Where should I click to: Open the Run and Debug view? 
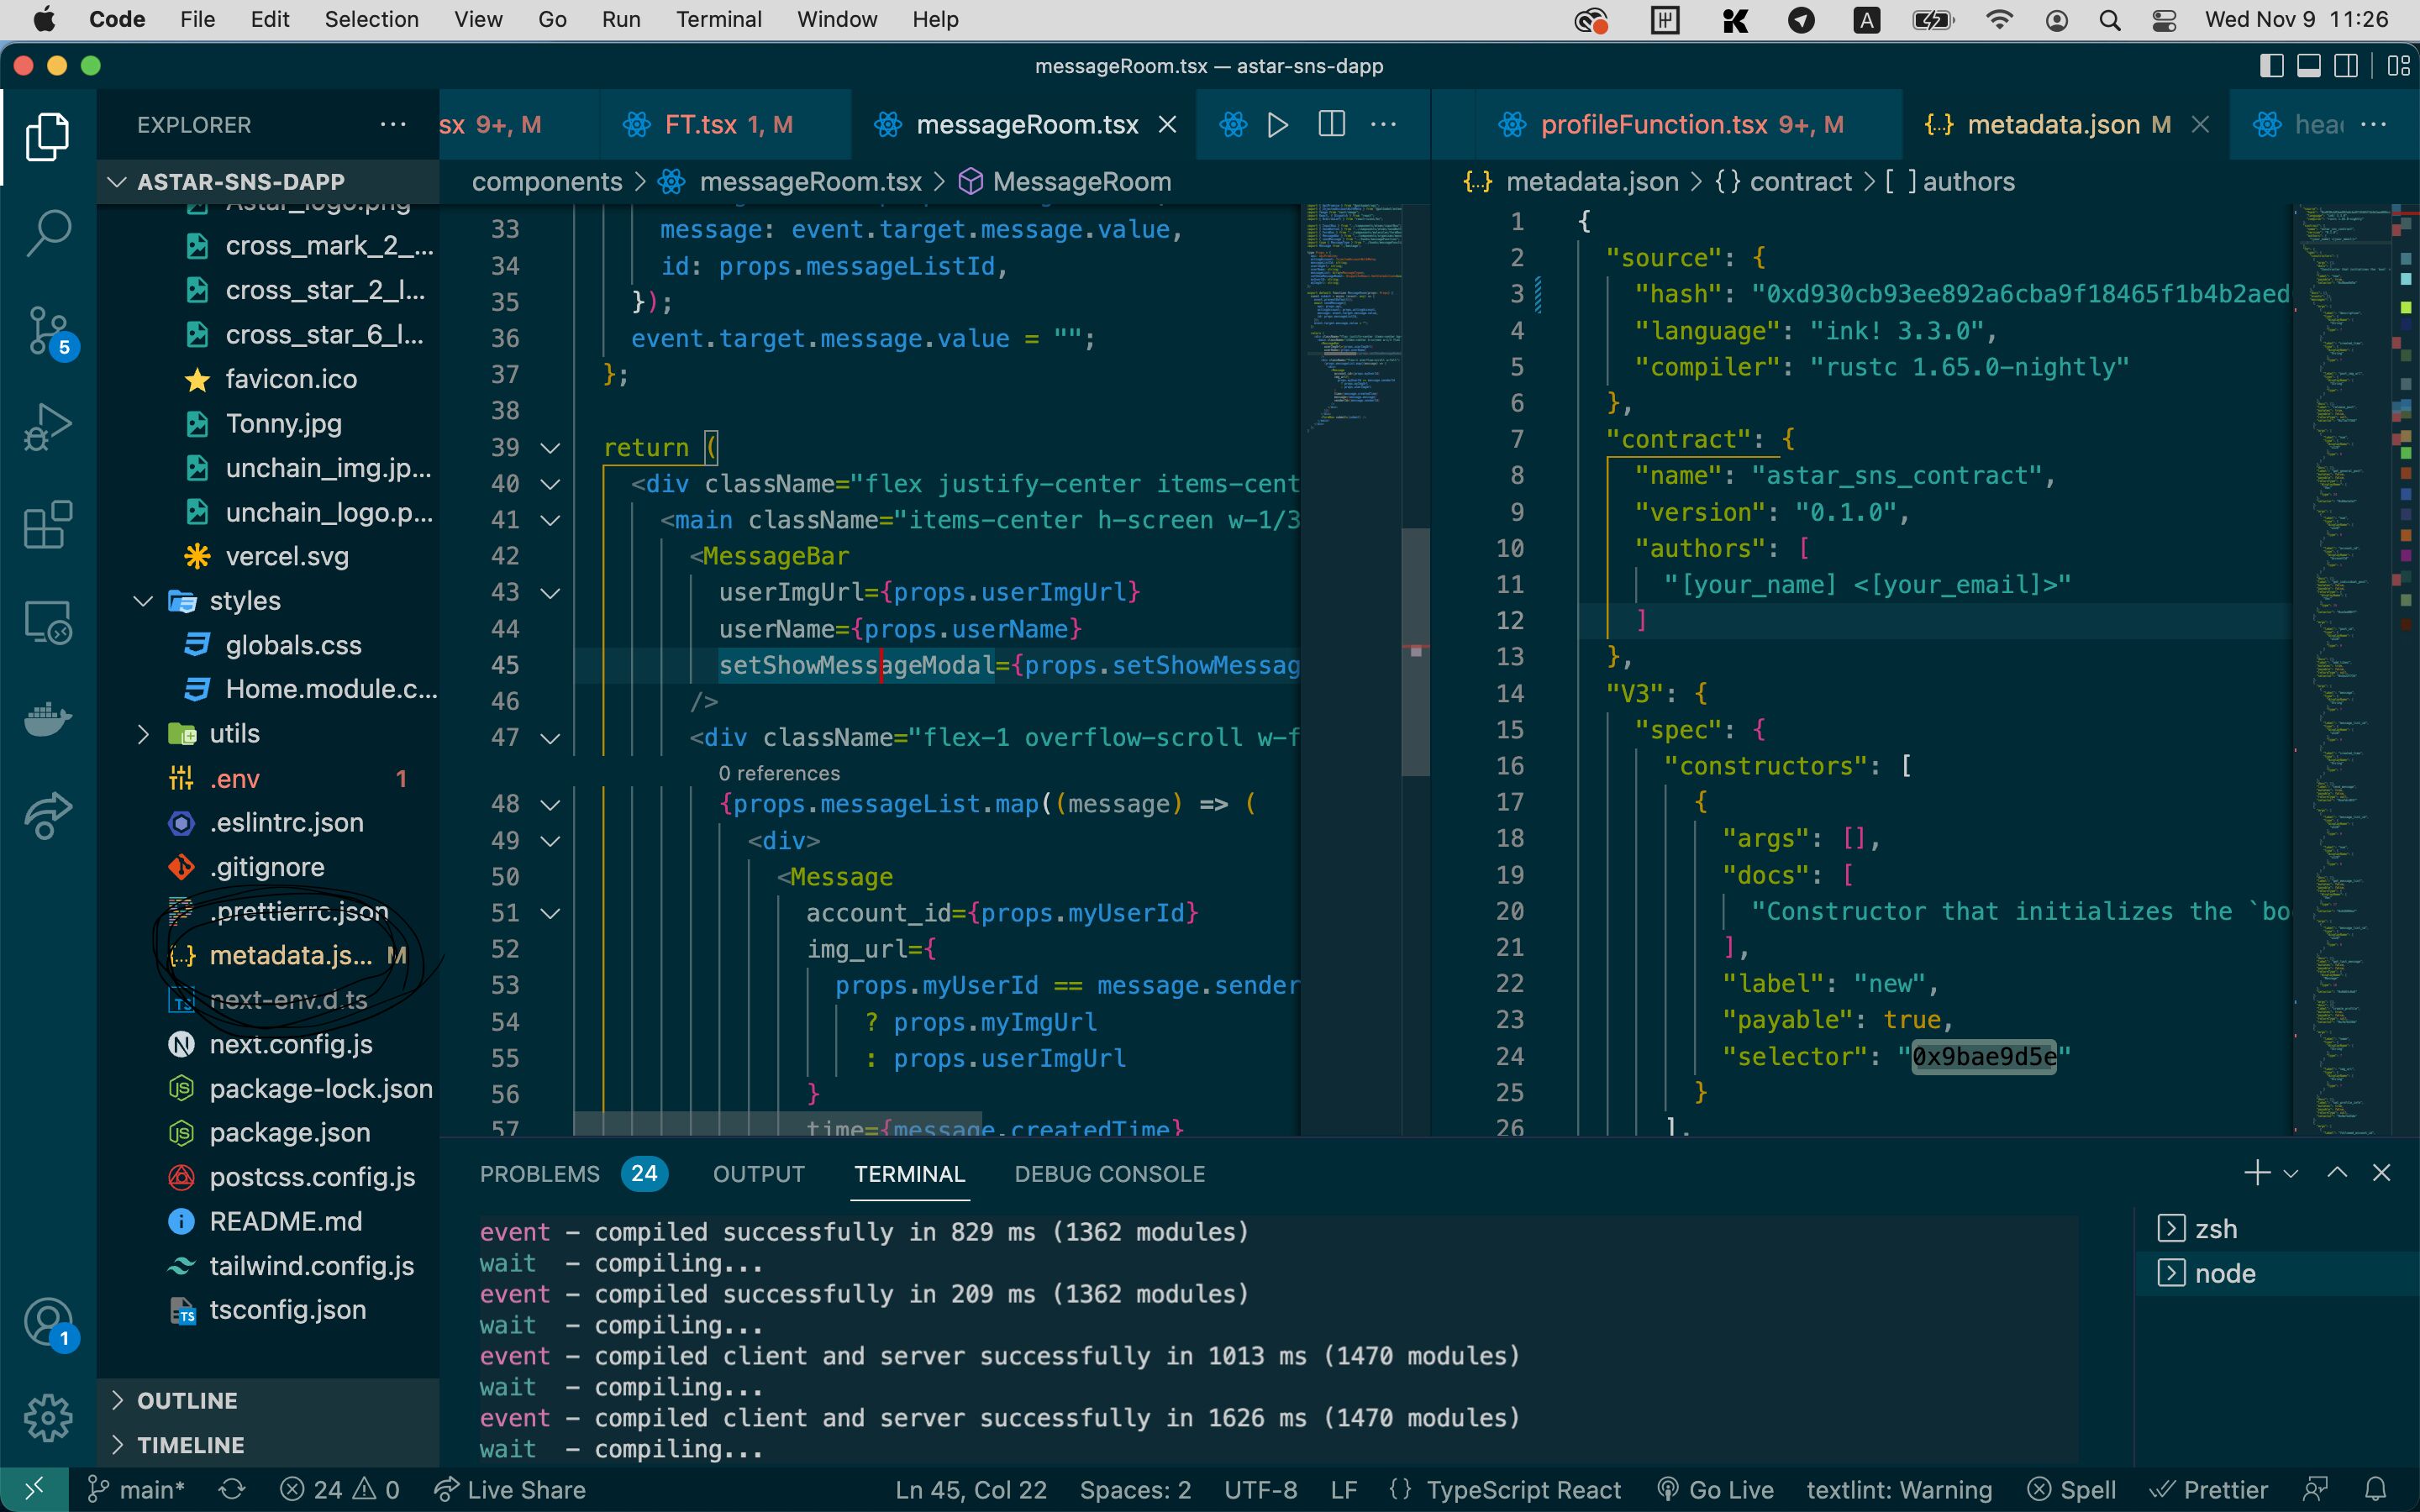[x=48, y=428]
